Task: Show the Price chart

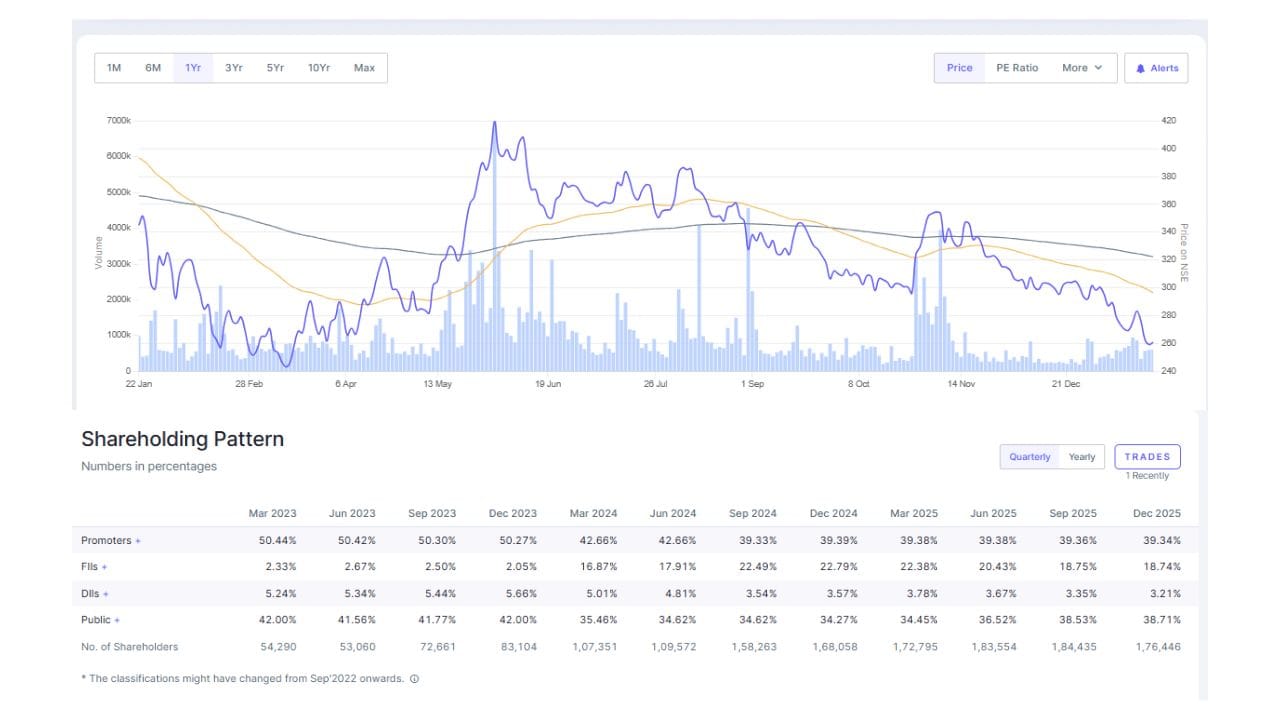Action: click(x=959, y=68)
